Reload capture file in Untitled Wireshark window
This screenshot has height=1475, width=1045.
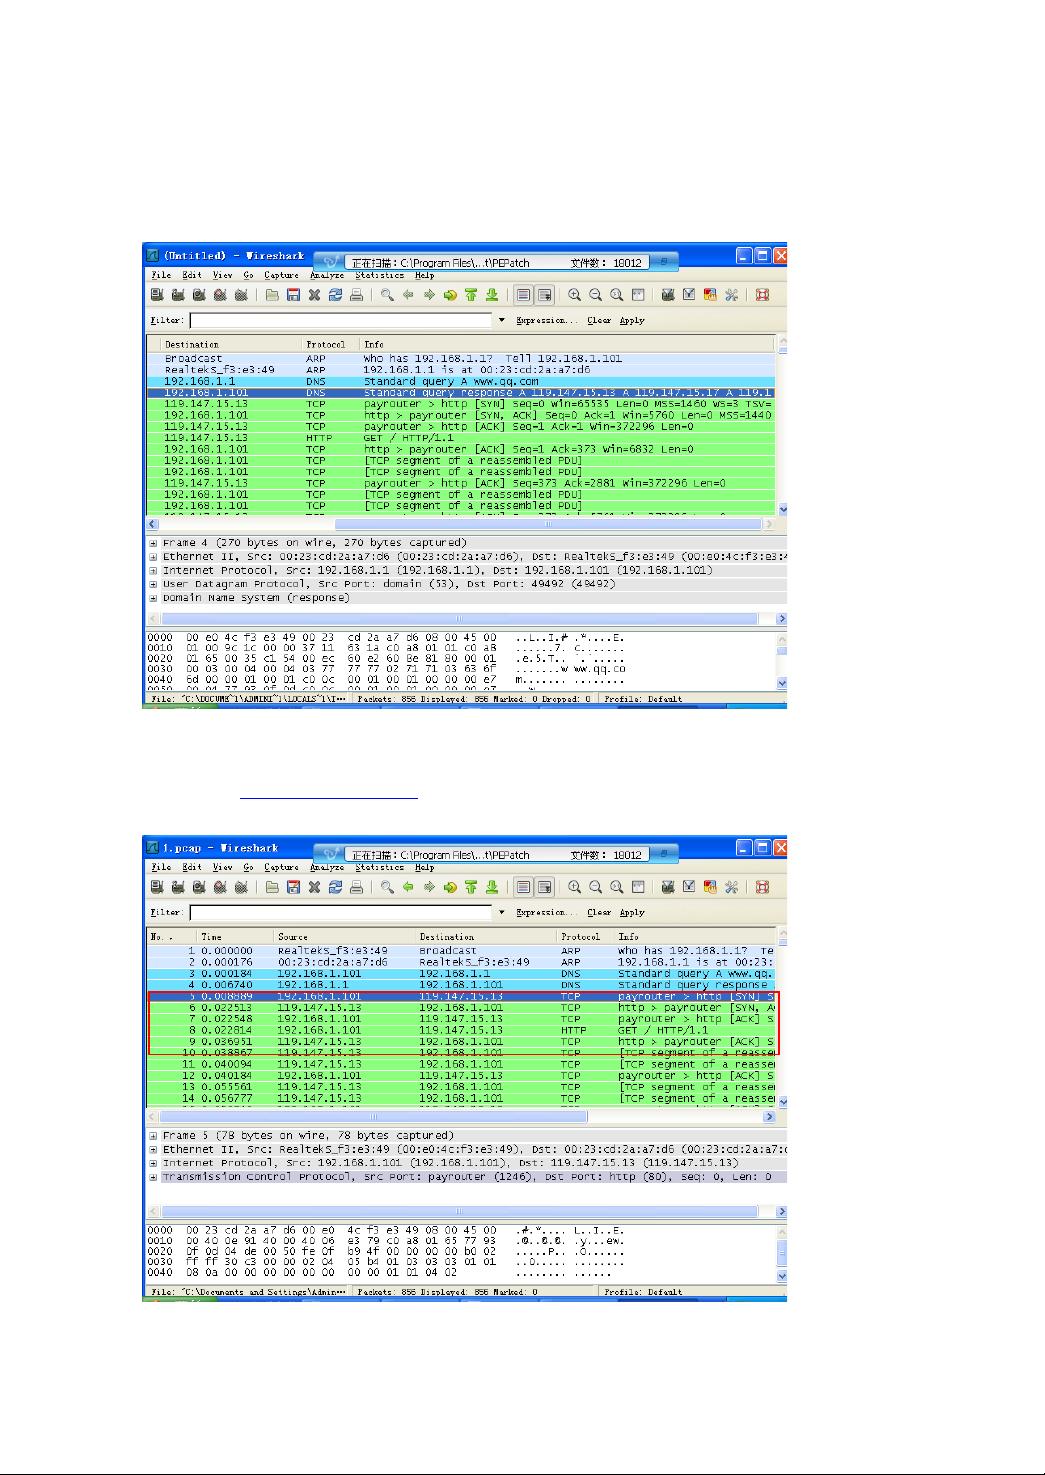[335, 295]
